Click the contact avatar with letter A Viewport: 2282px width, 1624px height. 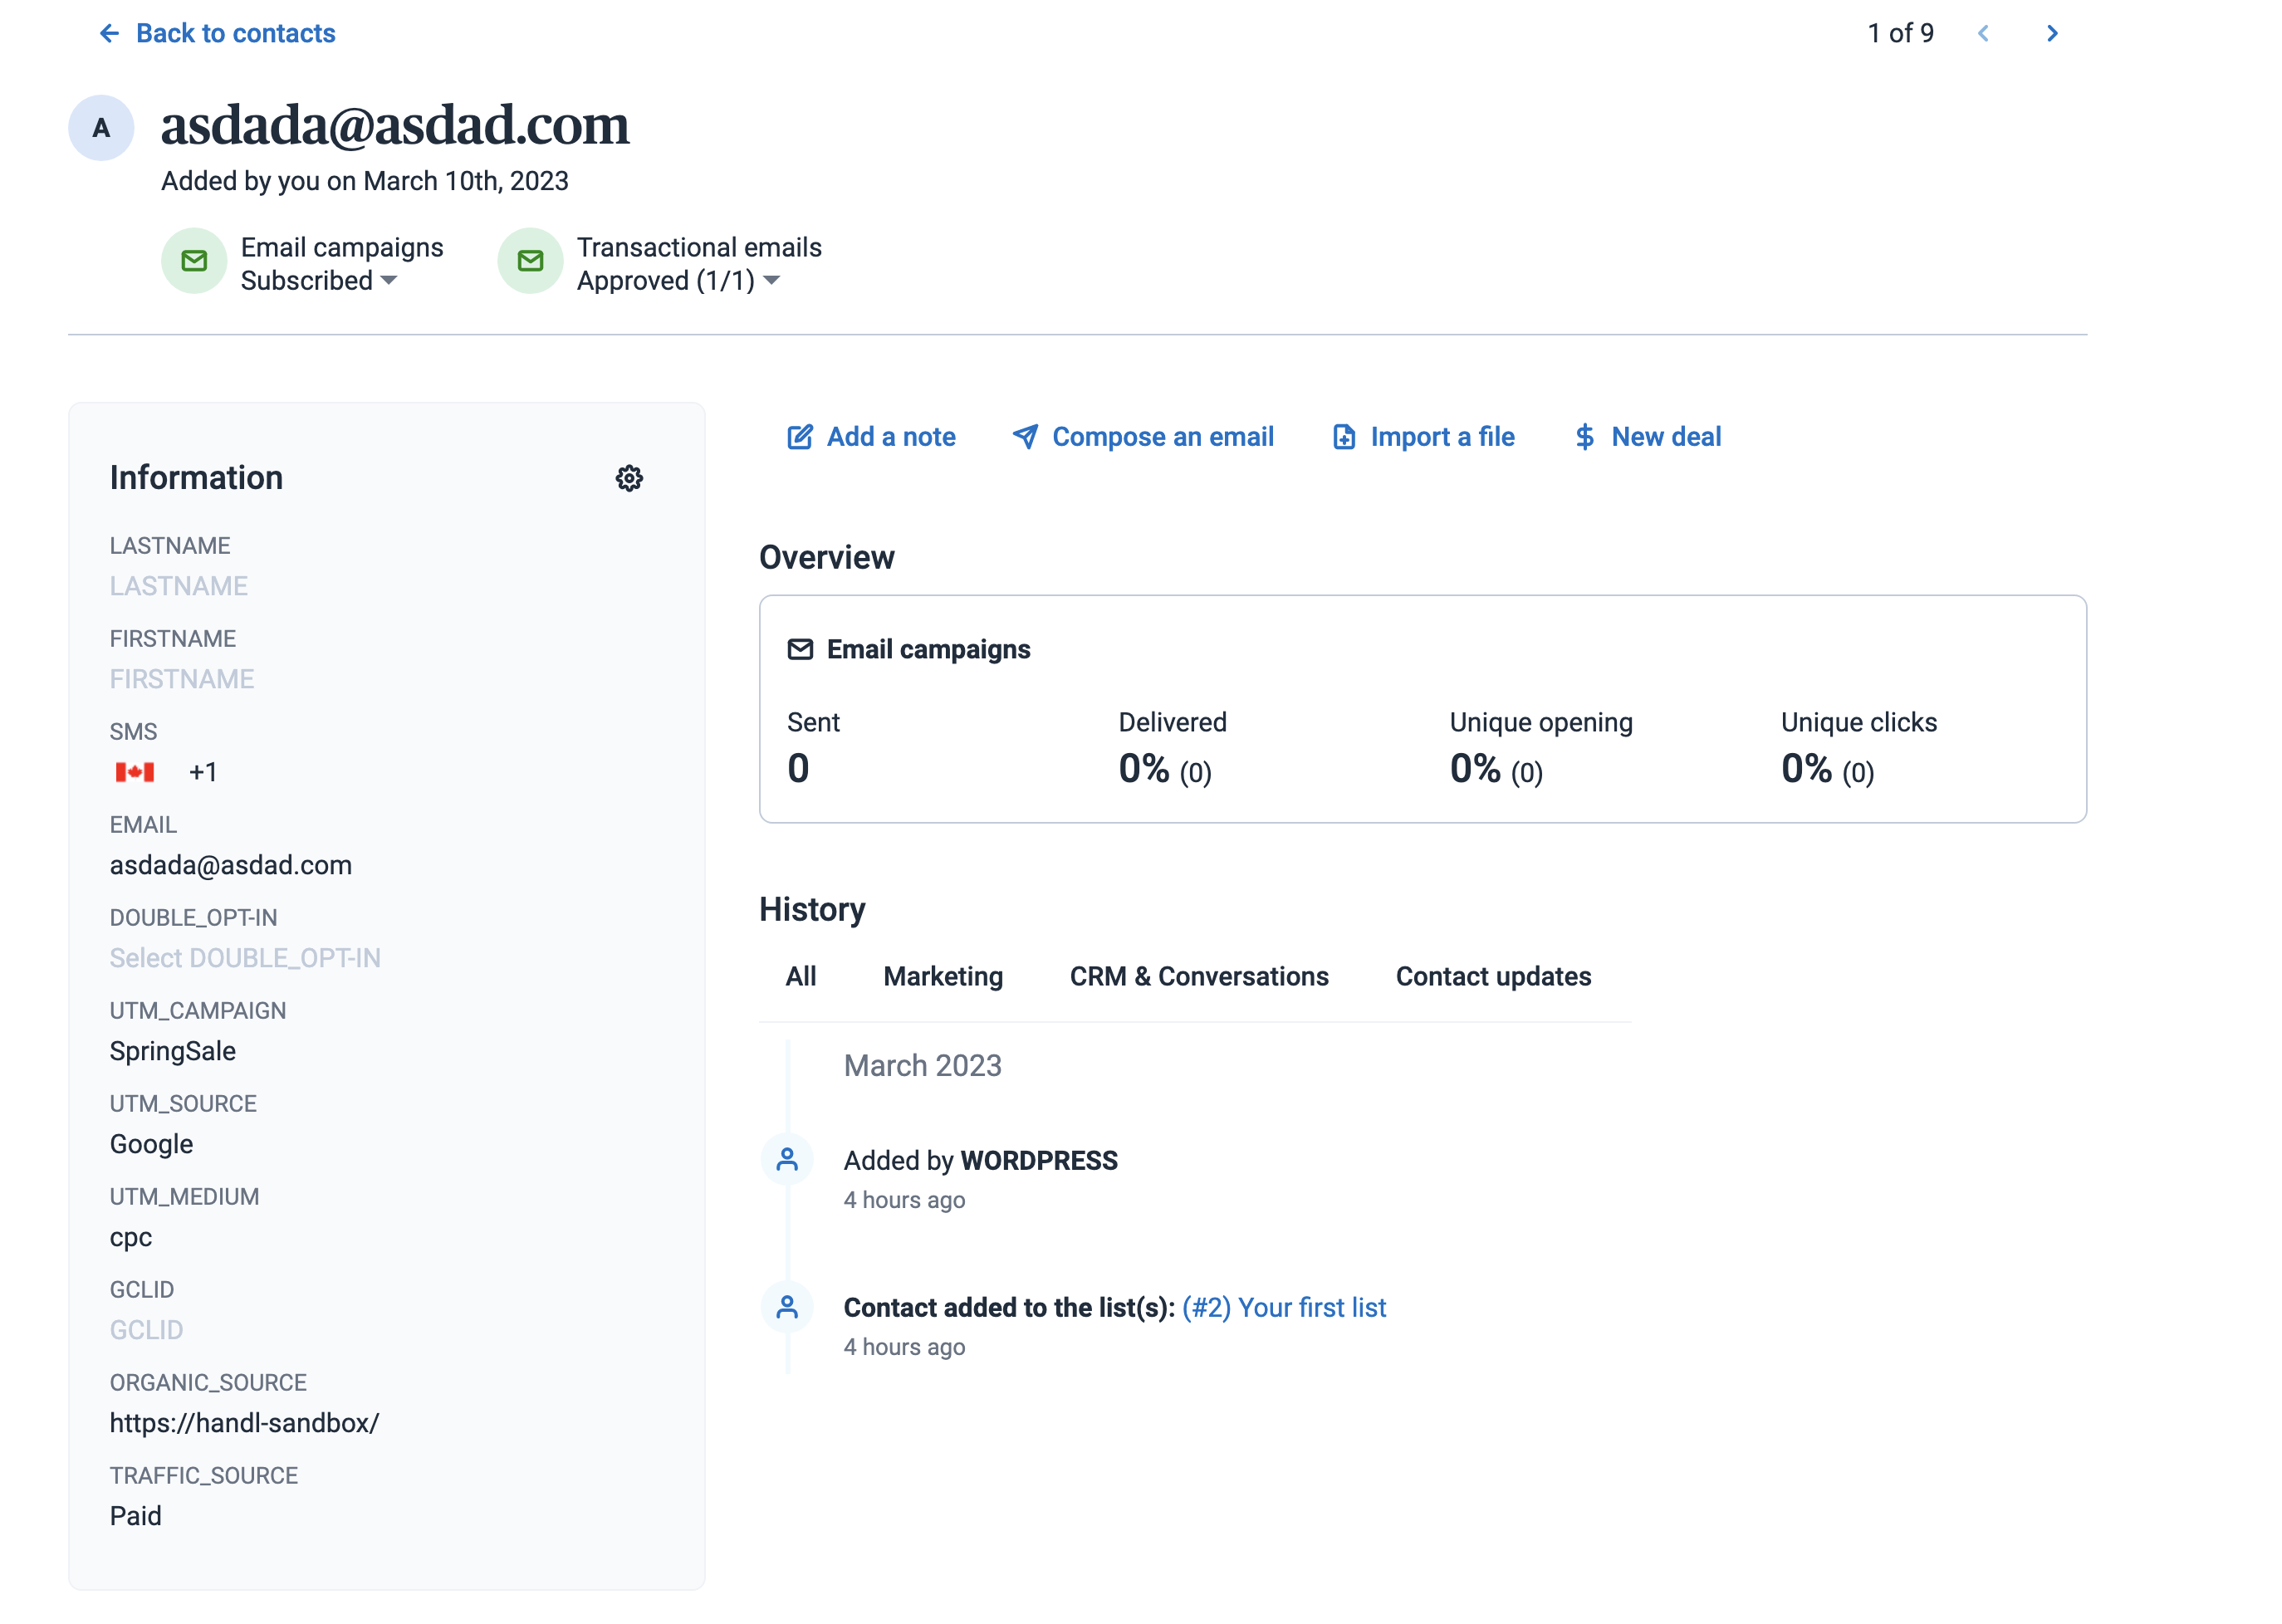coord(101,128)
